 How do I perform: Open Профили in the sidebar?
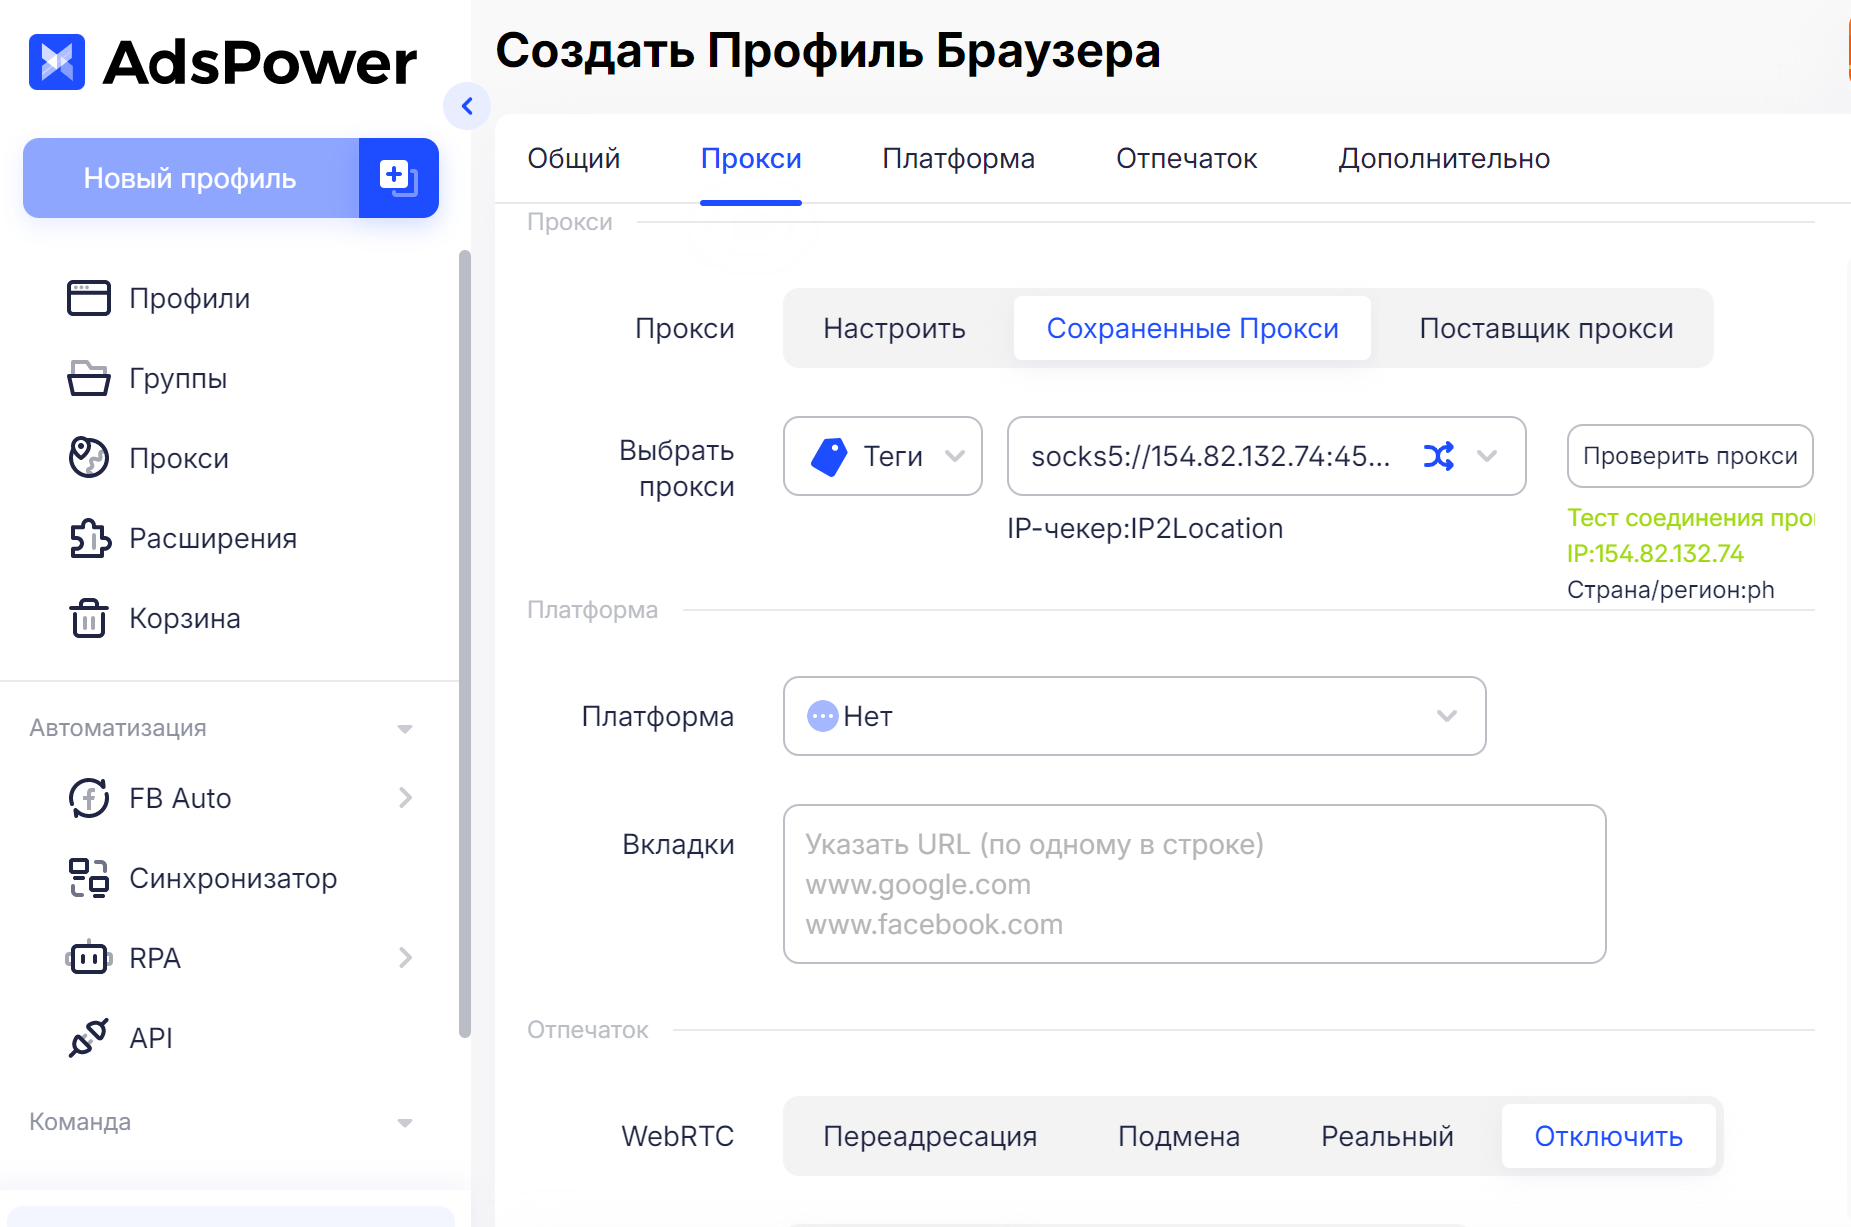(x=189, y=298)
